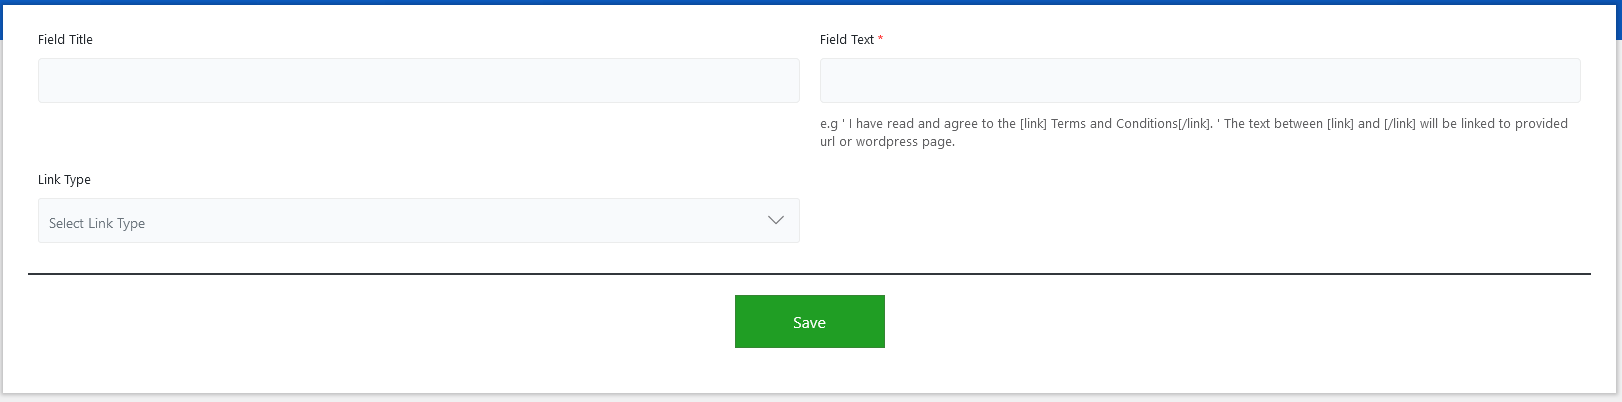Click the Field Text label
Image resolution: width=1622 pixels, height=402 pixels.
tap(846, 40)
